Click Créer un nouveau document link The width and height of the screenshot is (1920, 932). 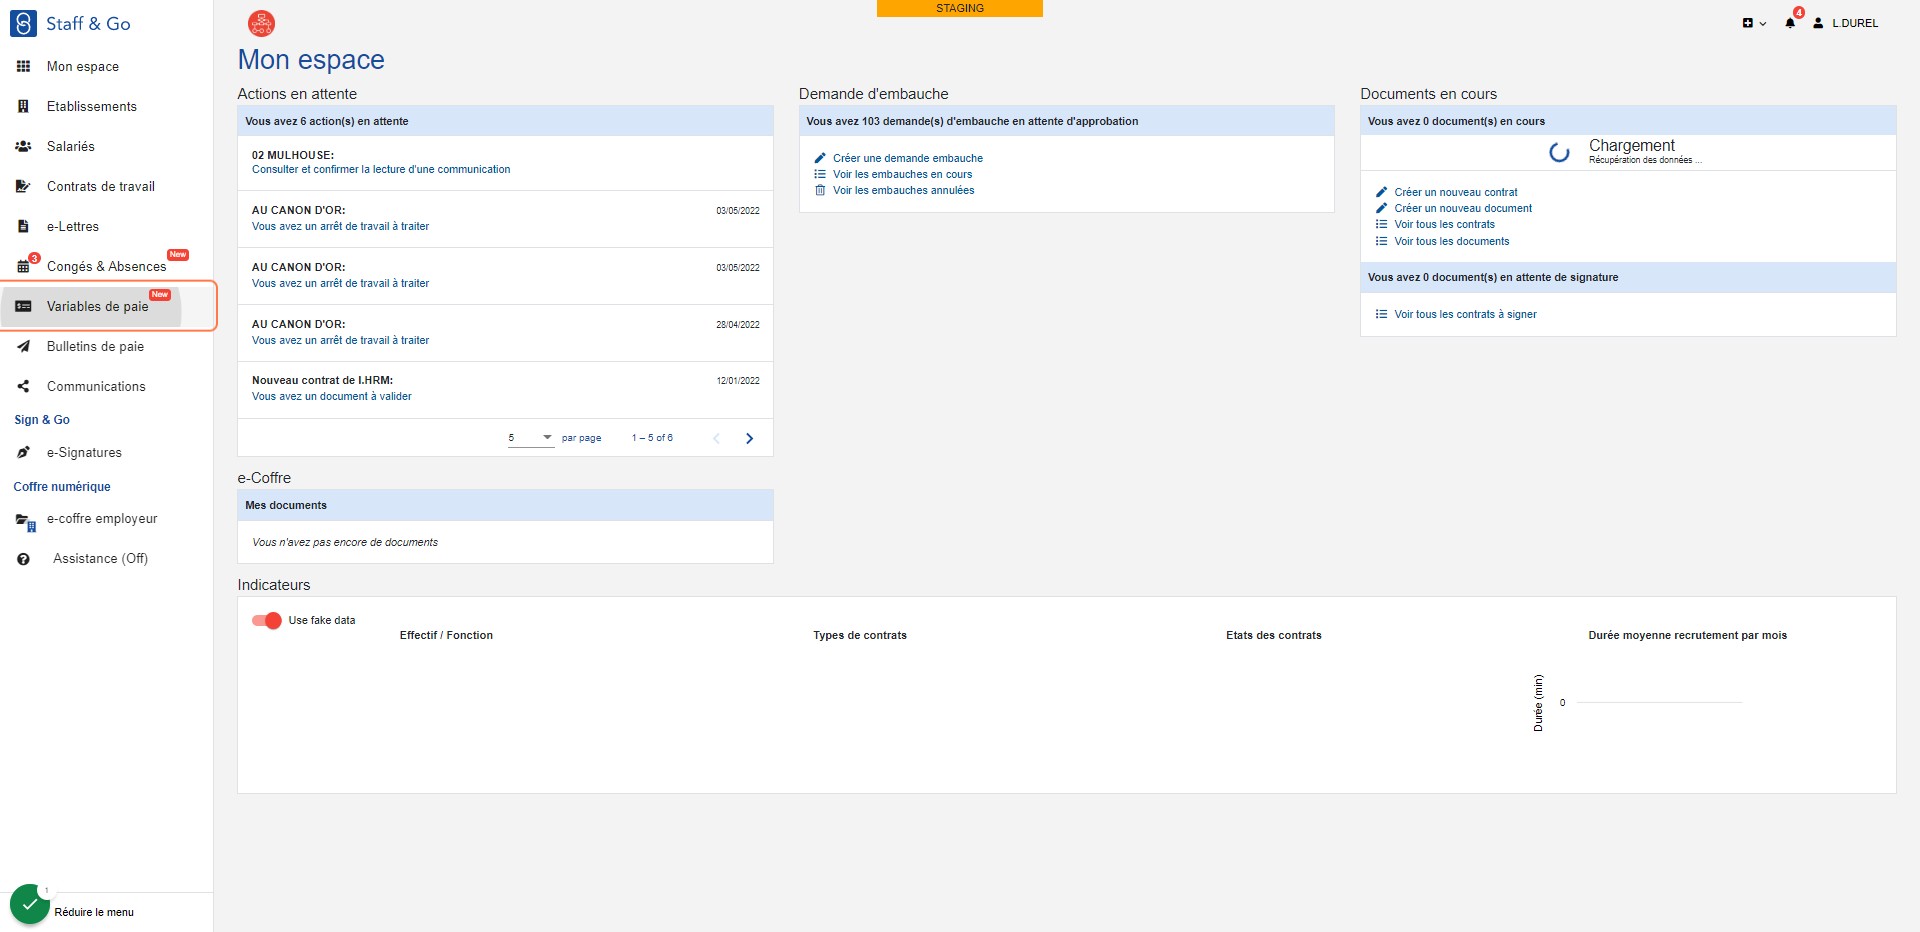[1463, 208]
